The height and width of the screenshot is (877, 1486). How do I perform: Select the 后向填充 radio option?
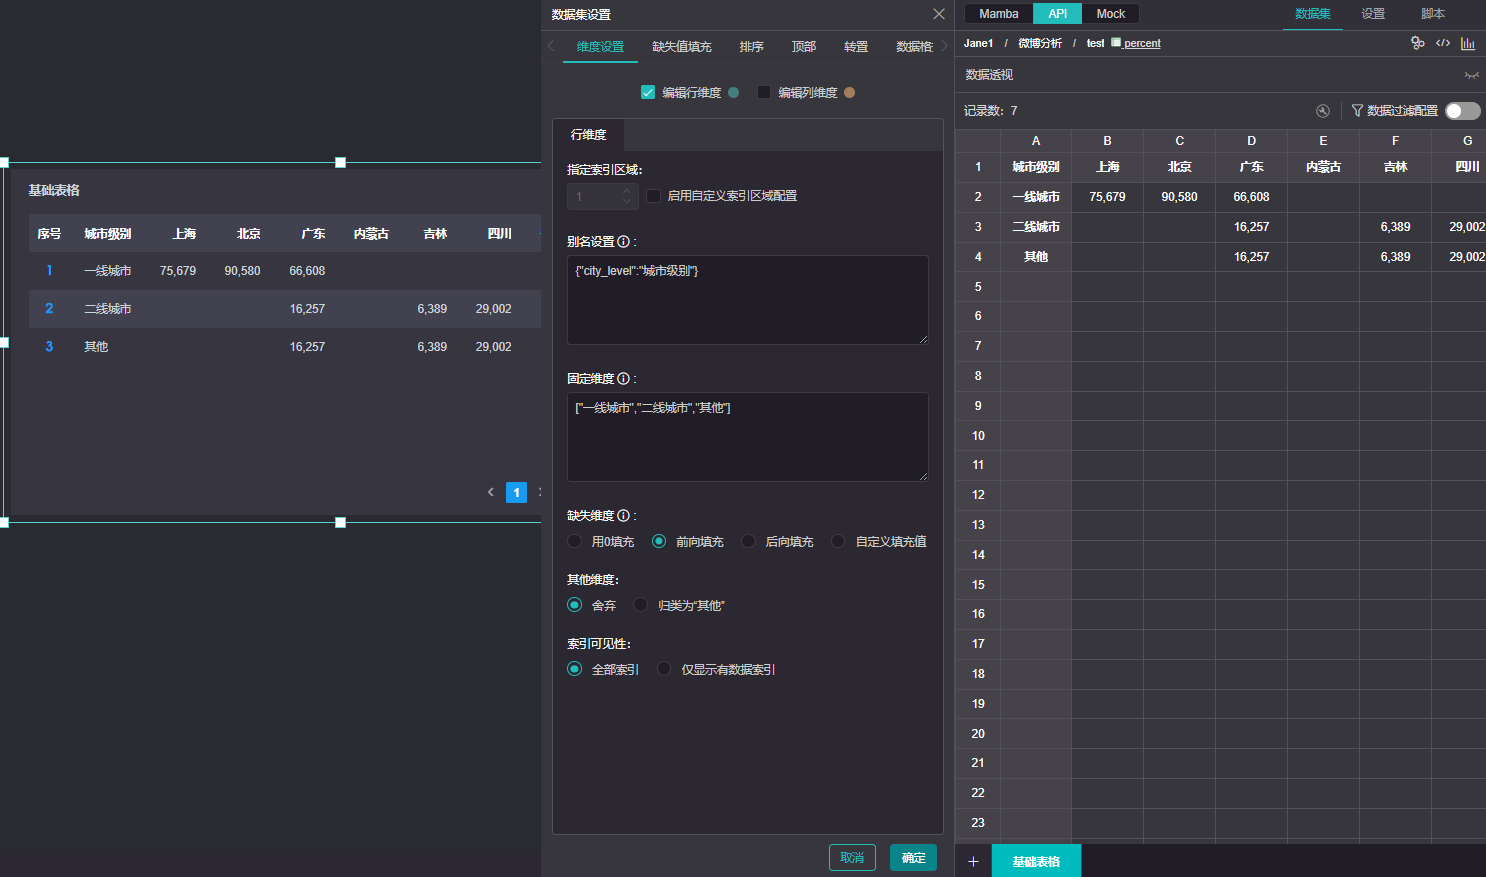[x=748, y=541]
